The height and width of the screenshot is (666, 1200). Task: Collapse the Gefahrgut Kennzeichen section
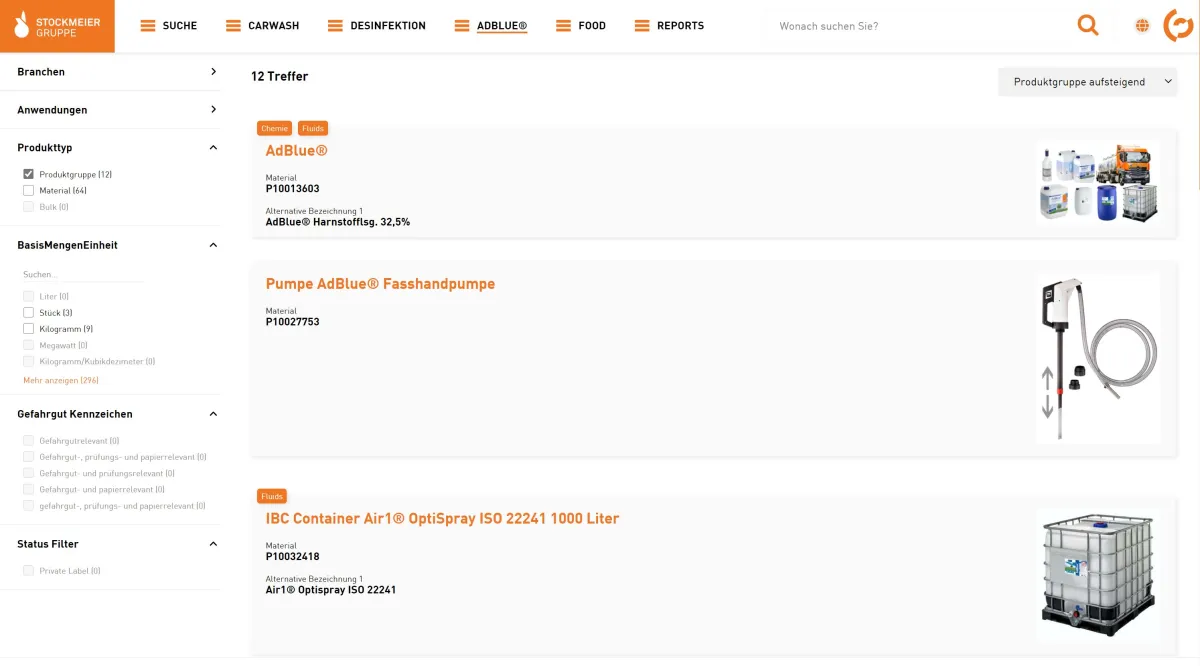pos(213,414)
